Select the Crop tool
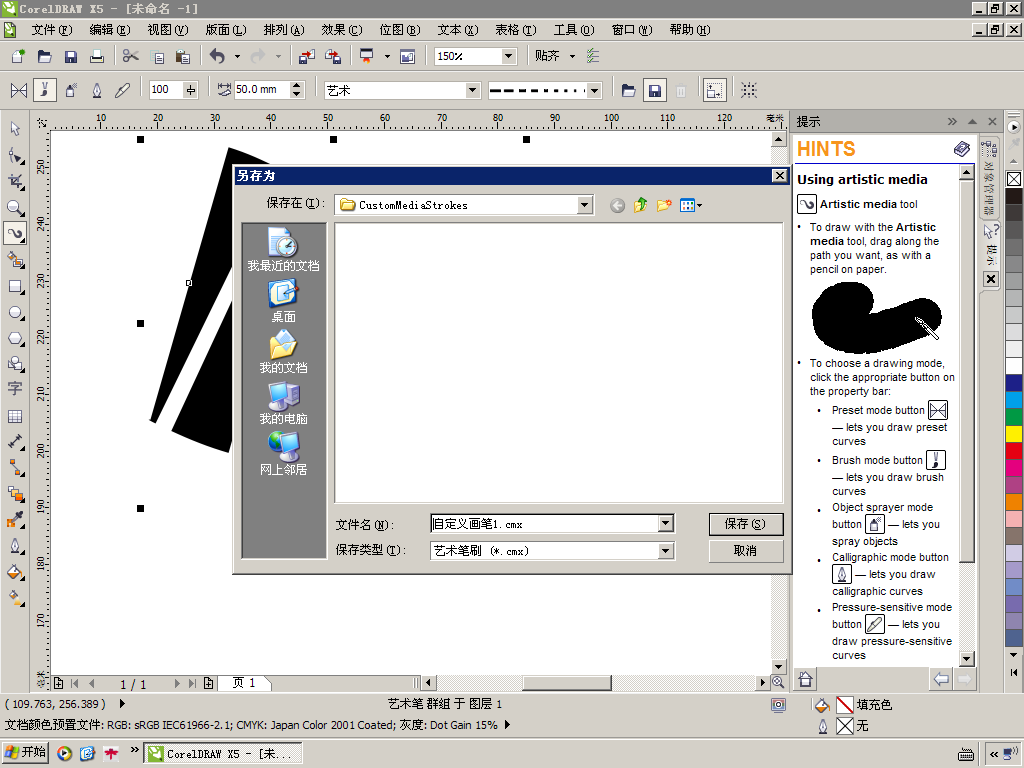This screenshot has height=768, width=1024. tap(15, 182)
